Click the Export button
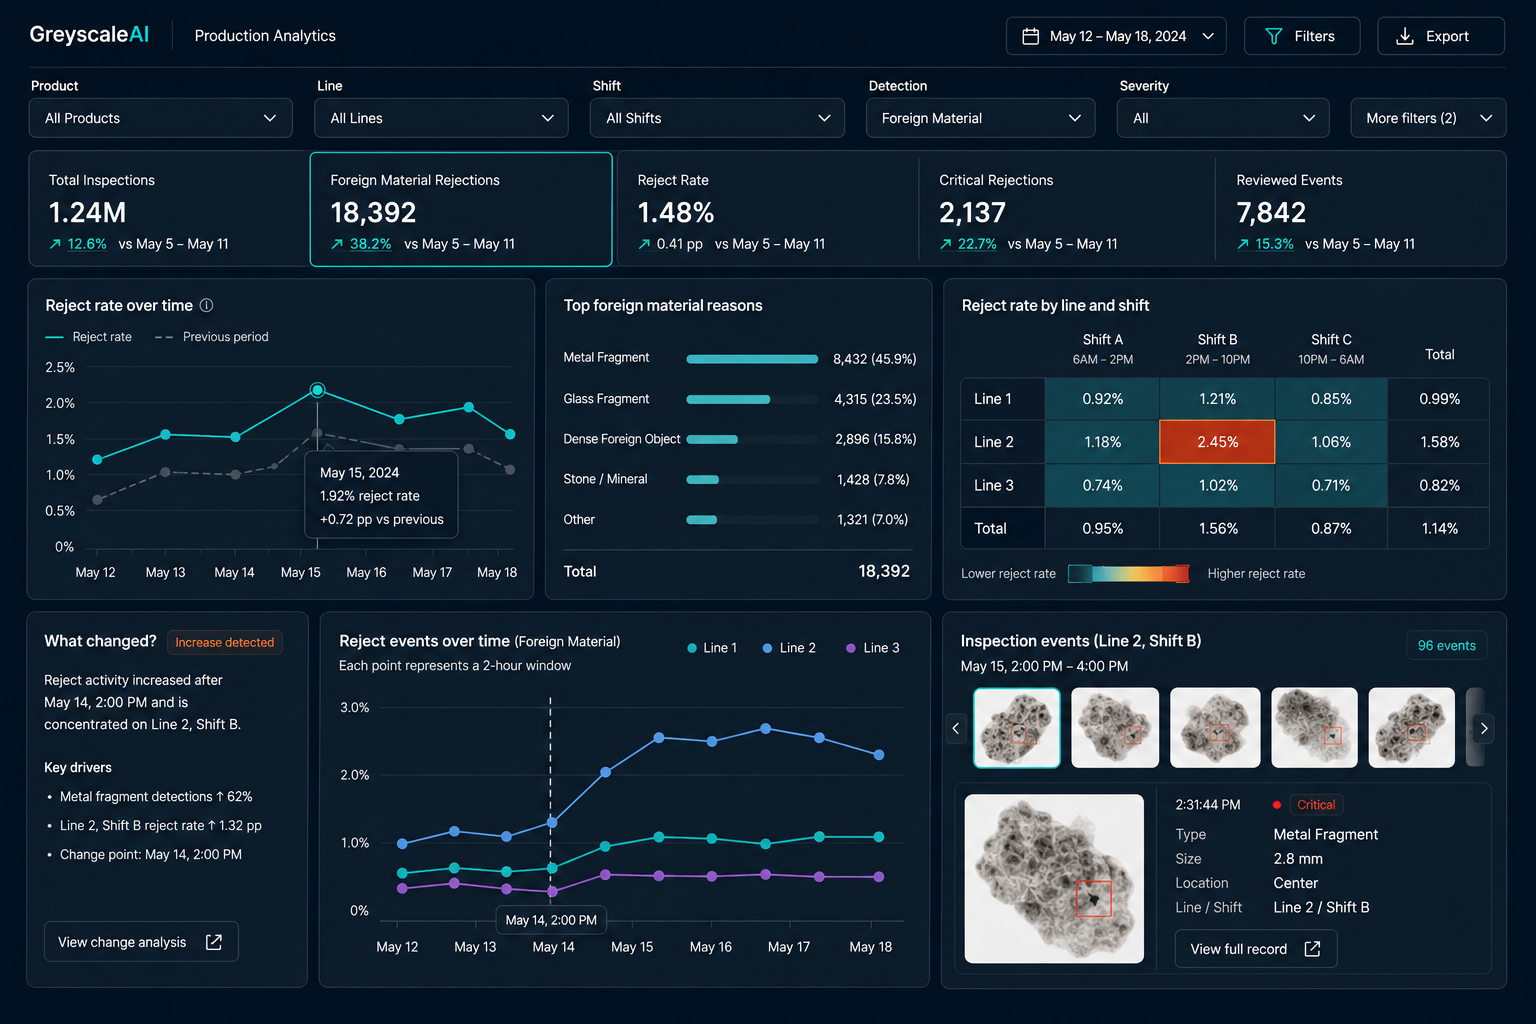1536x1024 pixels. [1441, 36]
